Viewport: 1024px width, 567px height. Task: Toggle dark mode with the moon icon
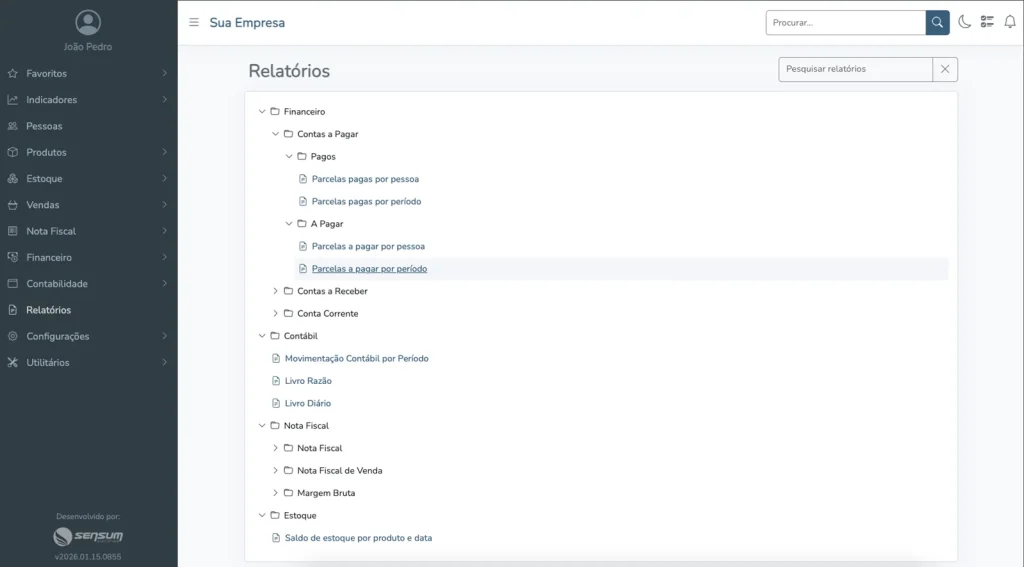(x=965, y=22)
